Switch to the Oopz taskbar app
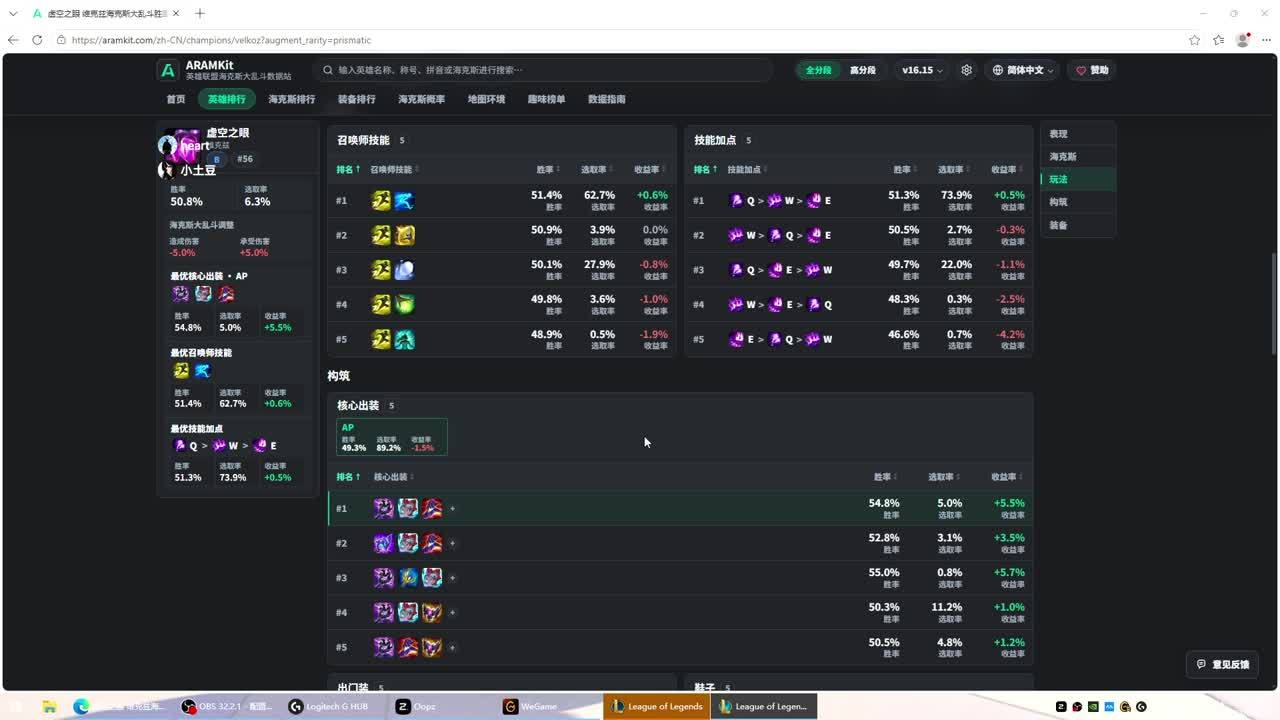This screenshot has height=720, width=1280. pos(415,706)
